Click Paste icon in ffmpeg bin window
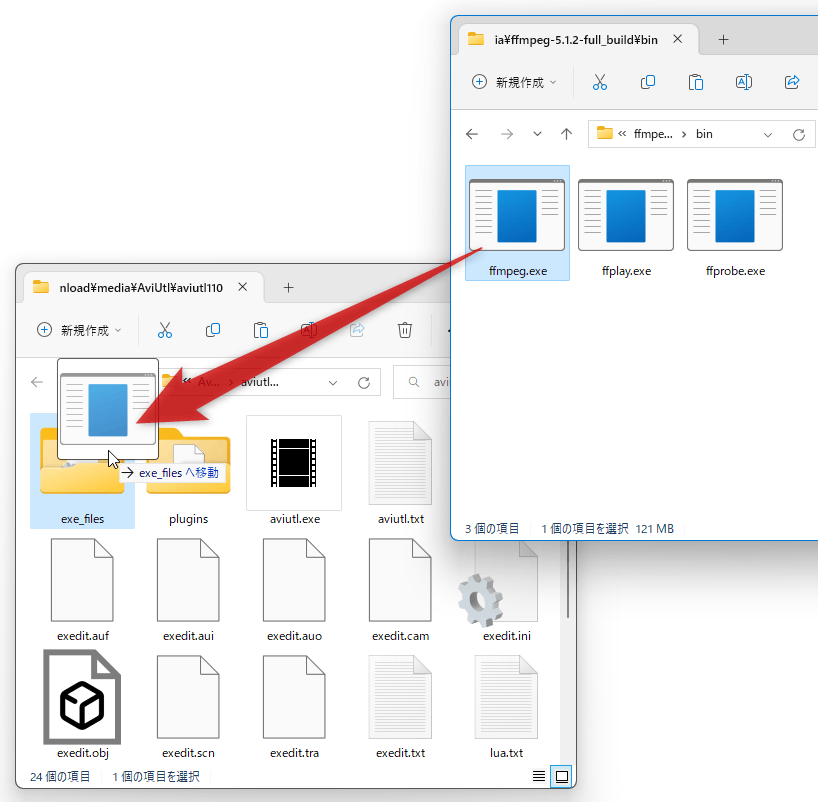This screenshot has width=818, height=802. point(695,82)
